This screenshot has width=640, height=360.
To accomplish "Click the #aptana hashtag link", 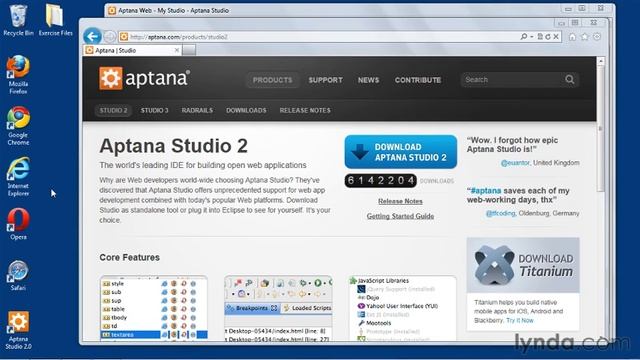I will pos(486,191).
